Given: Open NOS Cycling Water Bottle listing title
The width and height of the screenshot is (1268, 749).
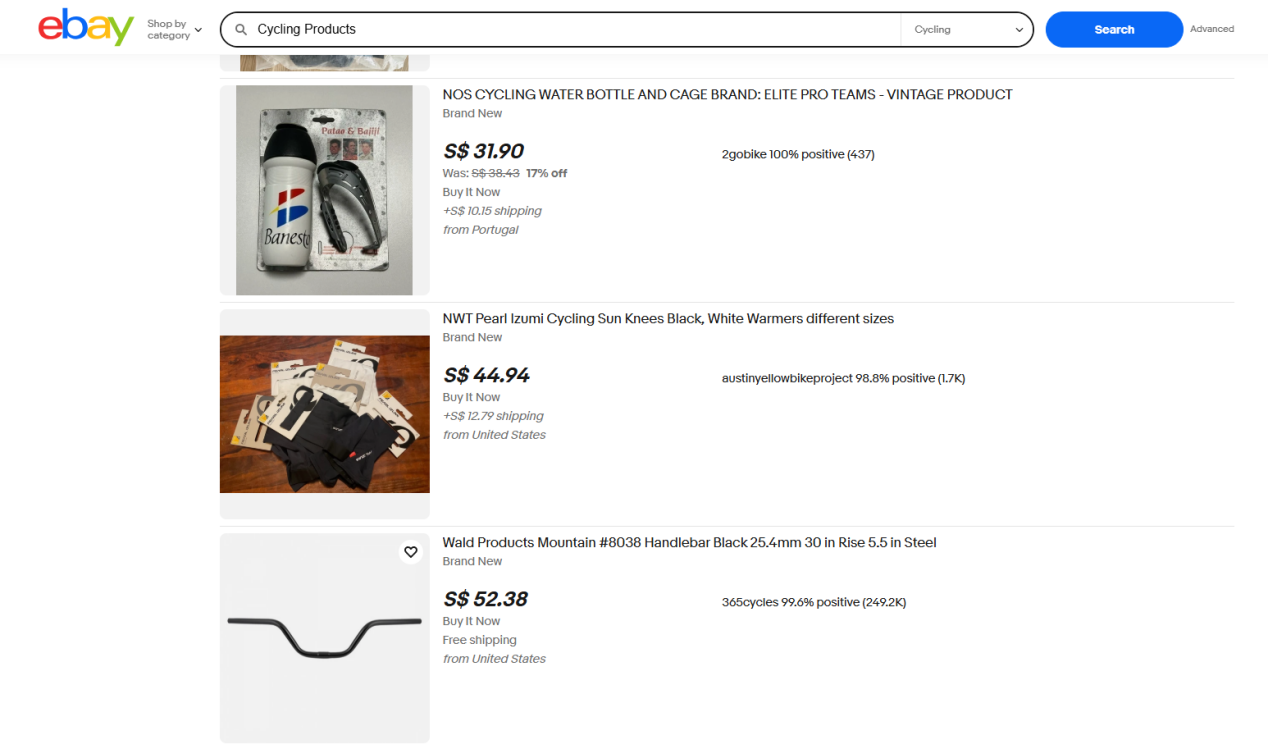Looking at the screenshot, I should click(x=727, y=95).
